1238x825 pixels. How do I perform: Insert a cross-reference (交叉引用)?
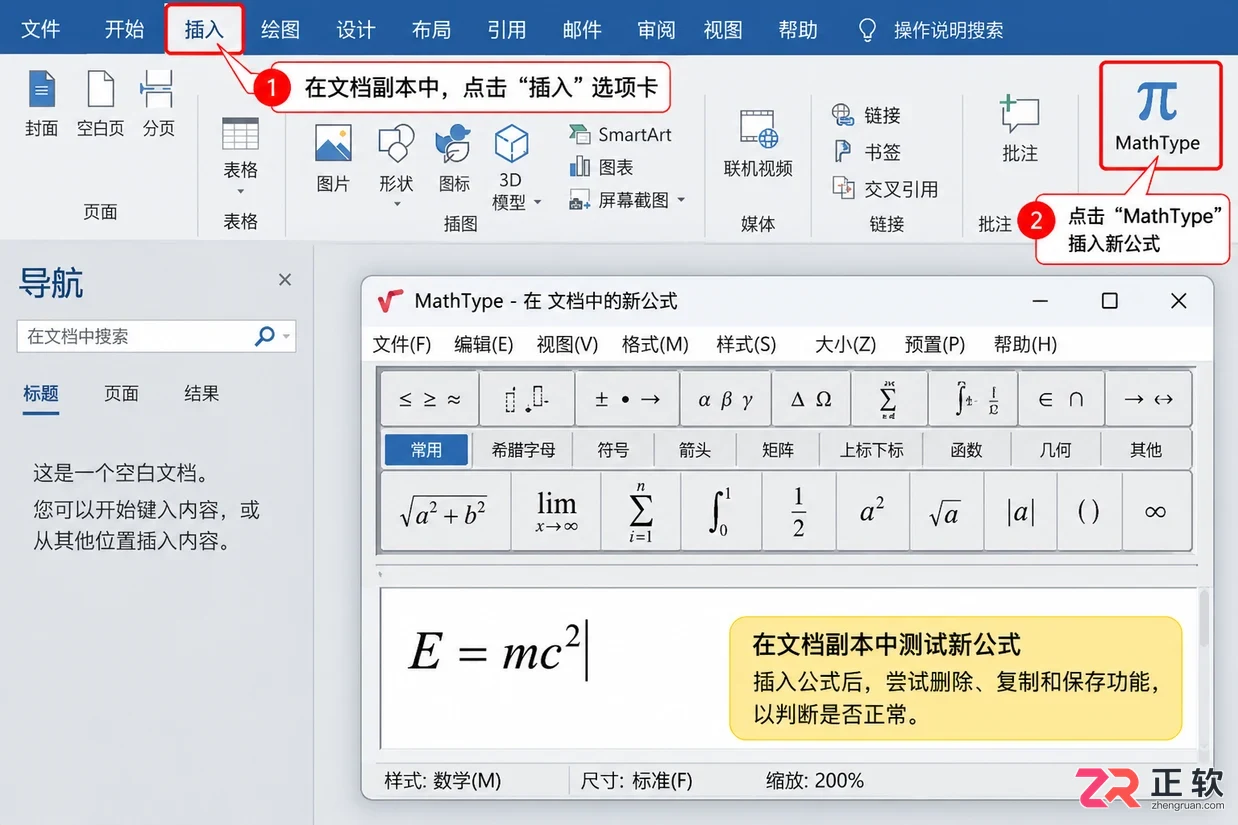pyautogui.click(x=885, y=188)
